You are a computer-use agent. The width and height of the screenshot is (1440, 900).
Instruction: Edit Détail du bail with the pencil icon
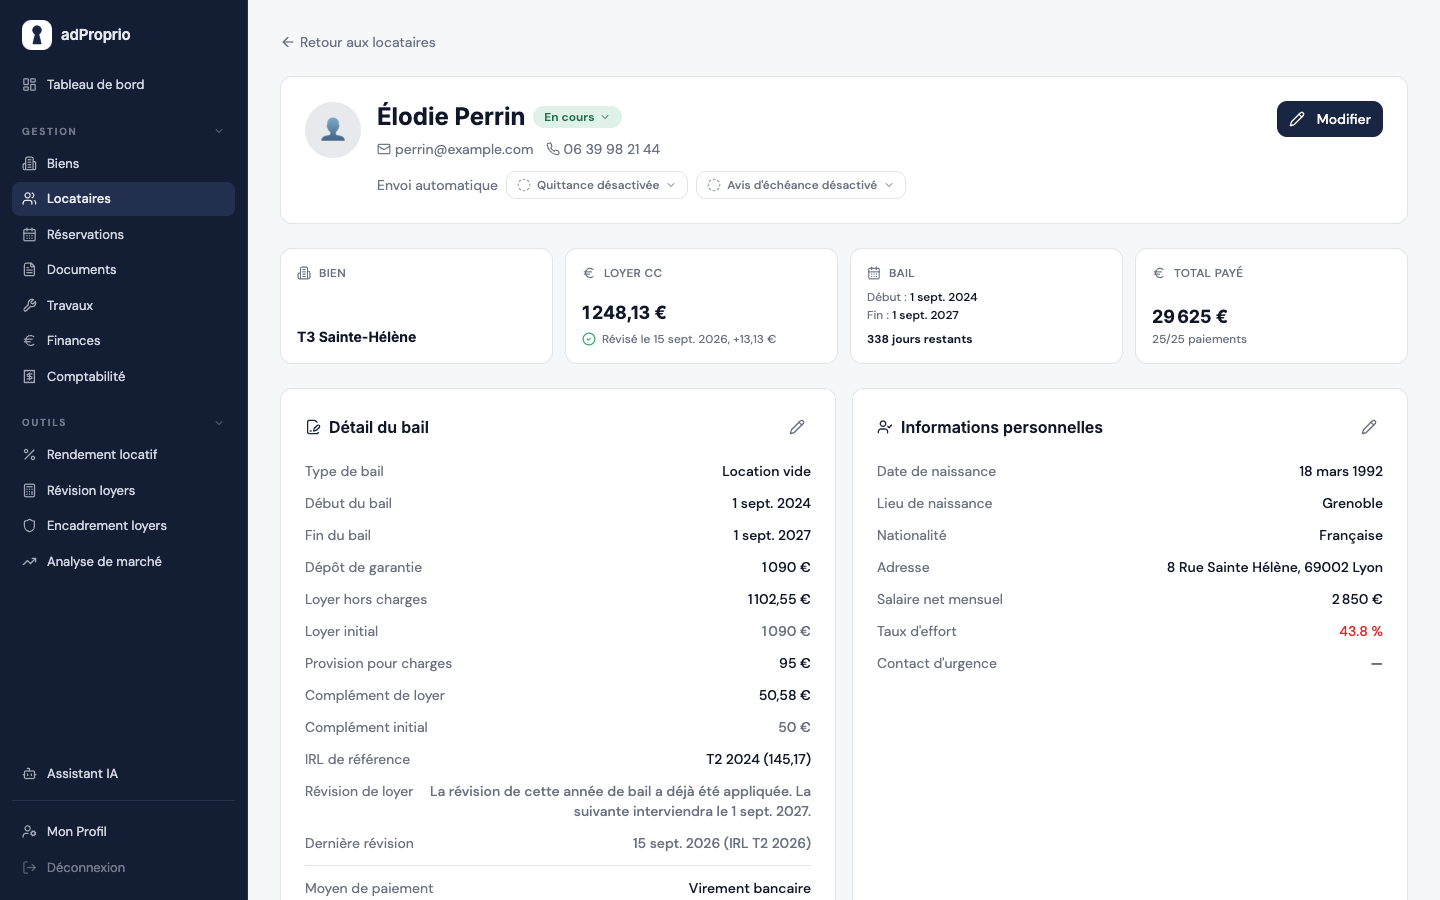(x=797, y=427)
